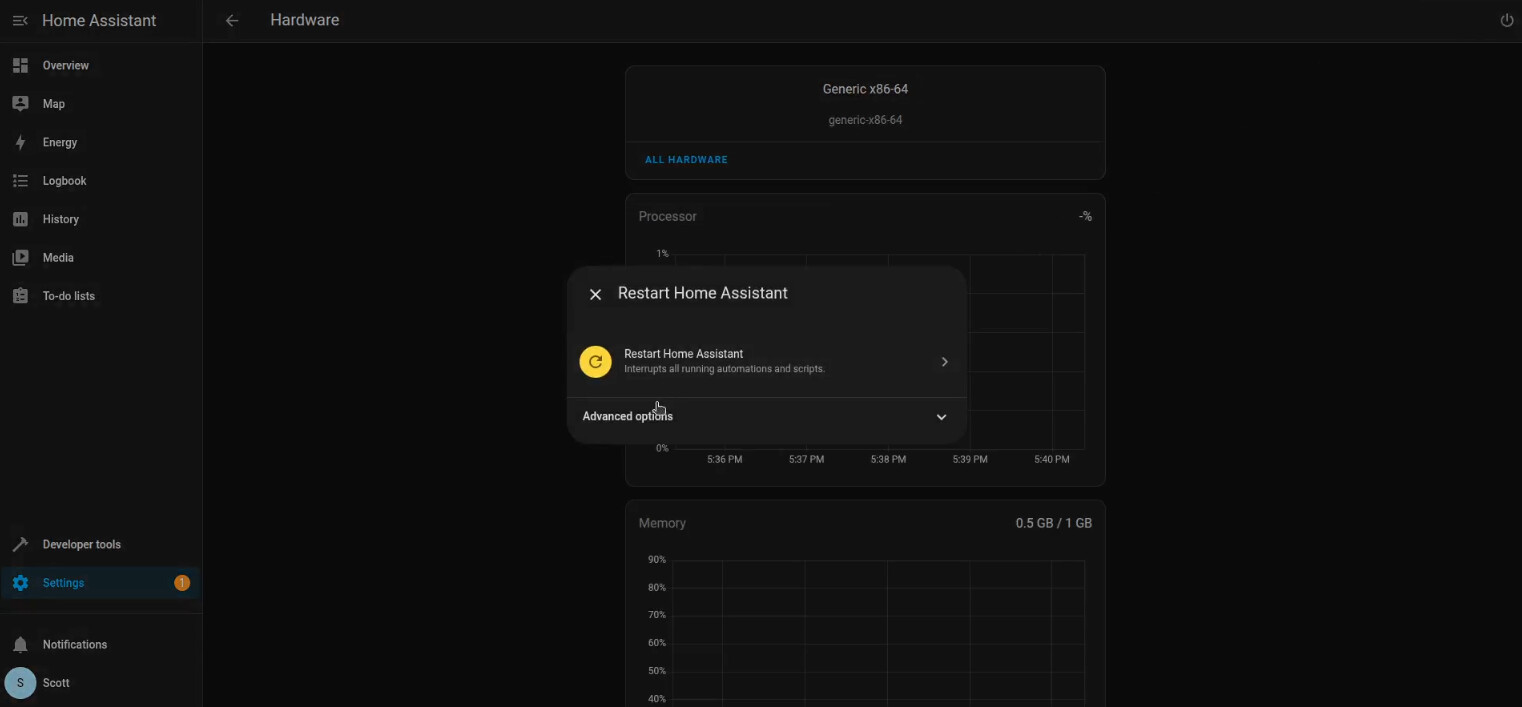Screen dimensions: 1522x707
Task: Click the Settings label in the sidebar
Action: (x=64, y=583)
